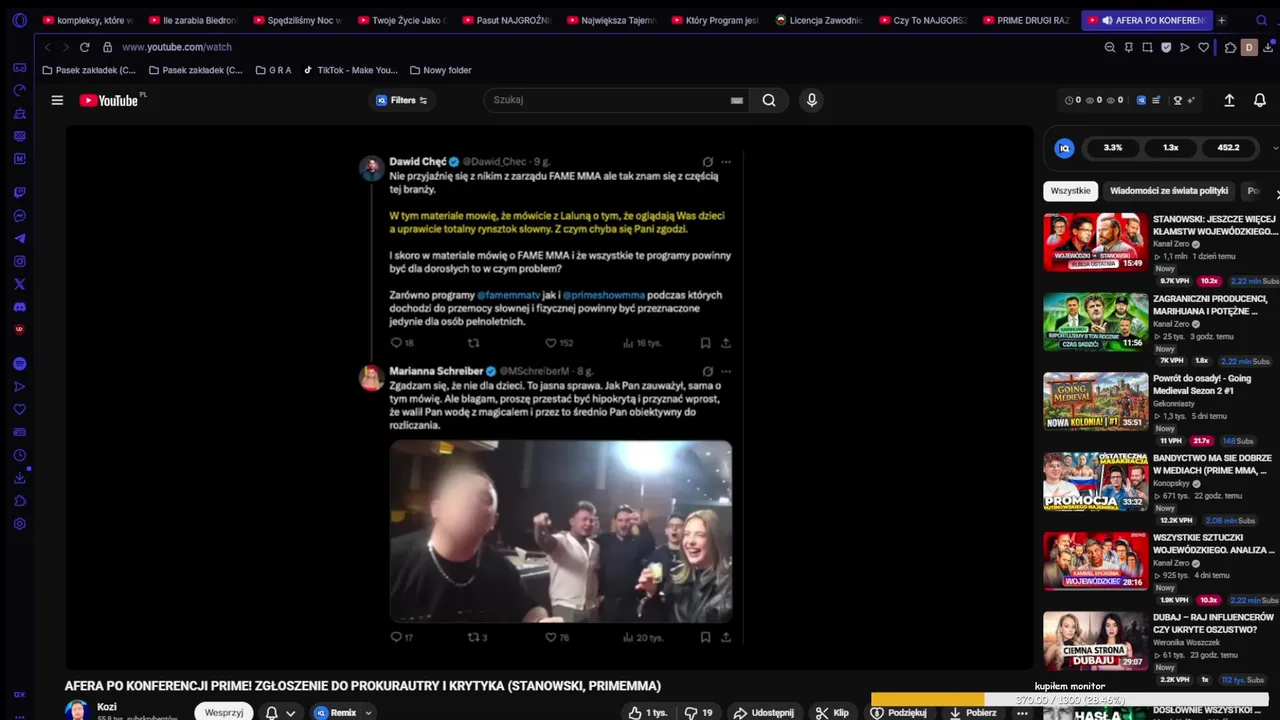Reload the current YouTube page
The image size is (1280, 720).
(x=84, y=47)
